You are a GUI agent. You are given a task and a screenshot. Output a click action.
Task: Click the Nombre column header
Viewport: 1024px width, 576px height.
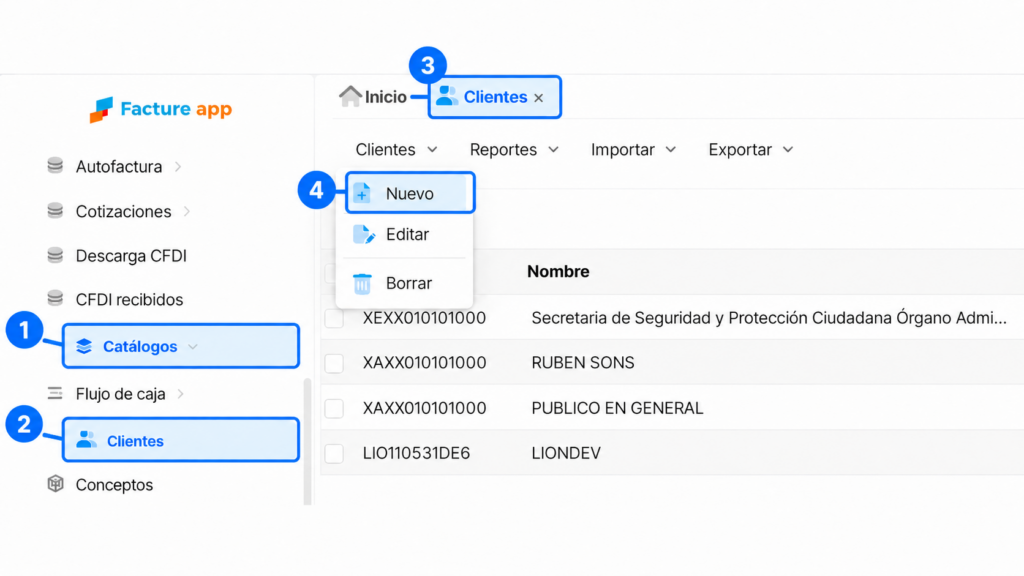tap(558, 272)
